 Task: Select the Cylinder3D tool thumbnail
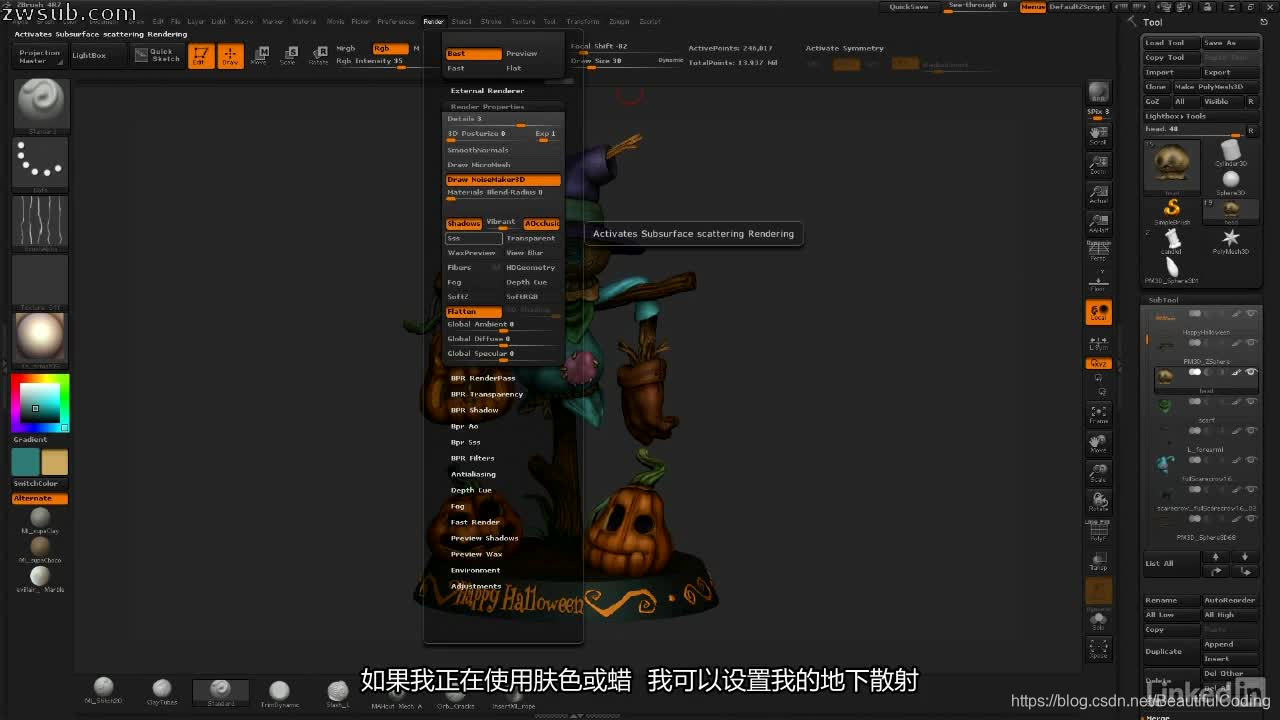1231,153
